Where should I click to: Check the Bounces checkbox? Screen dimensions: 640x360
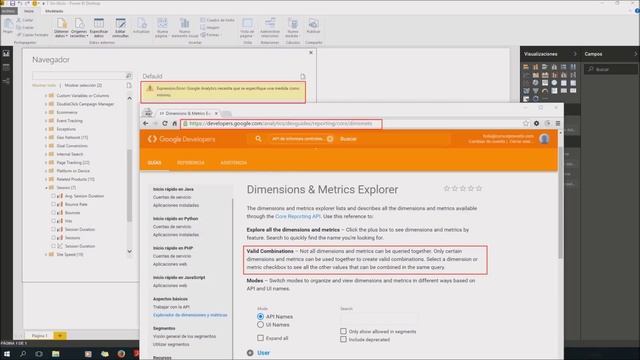pyautogui.click(x=53, y=213)
